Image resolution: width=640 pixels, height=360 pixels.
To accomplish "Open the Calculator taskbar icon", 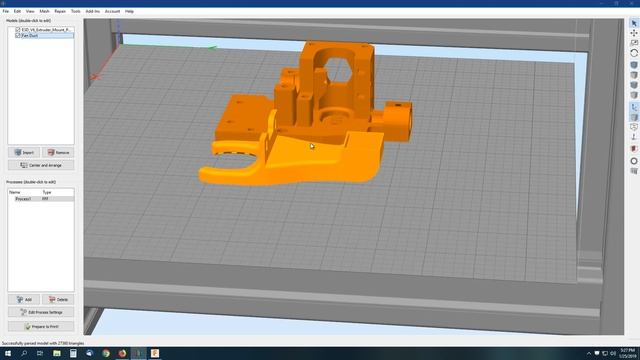I will [x=73, y=353].
